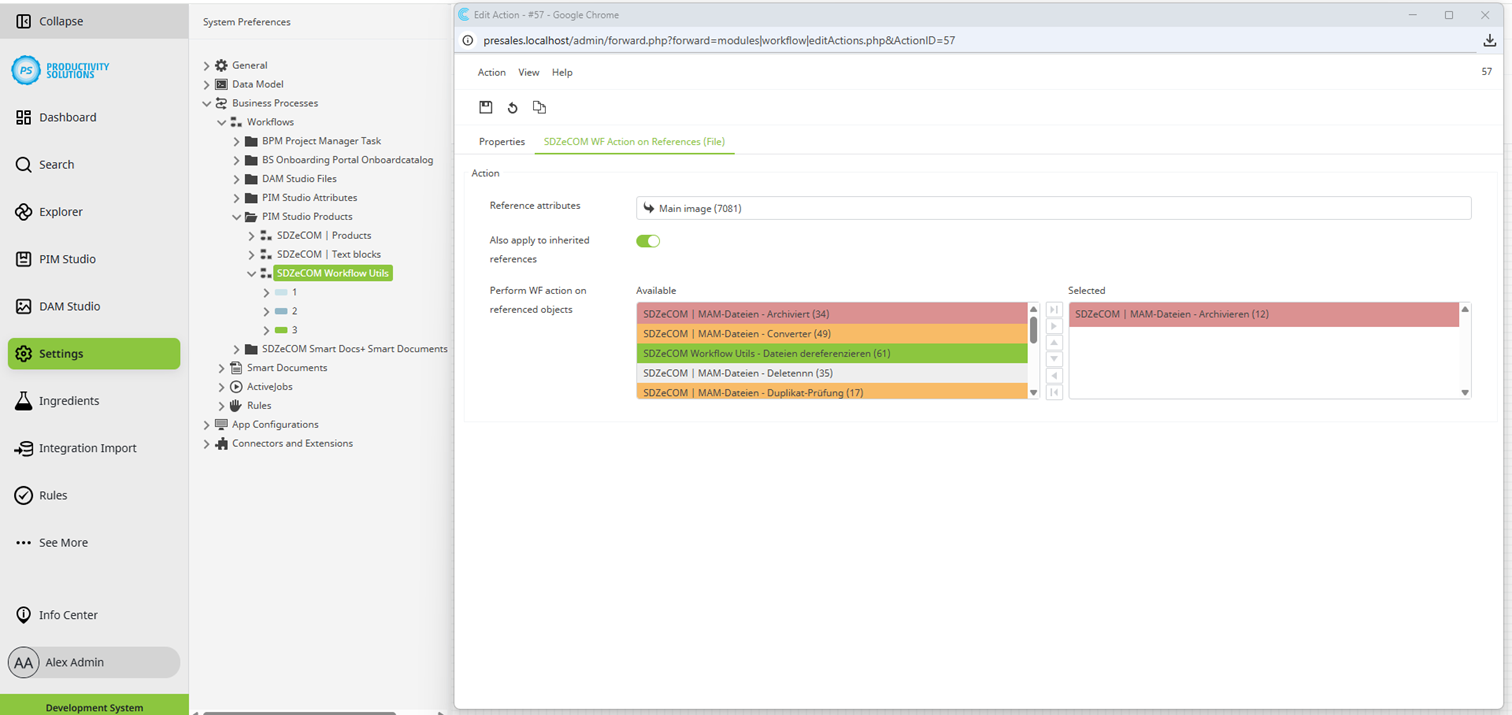Click the Explorer icon in the sidebar
Image resolution: width=1512 pixels, height=715 pixels.
pos(60,211)
